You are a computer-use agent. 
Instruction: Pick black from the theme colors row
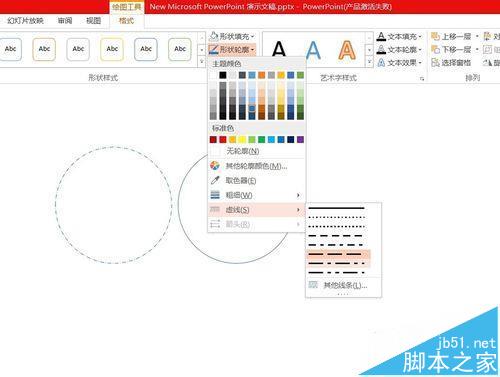click(x=223, y=75)
